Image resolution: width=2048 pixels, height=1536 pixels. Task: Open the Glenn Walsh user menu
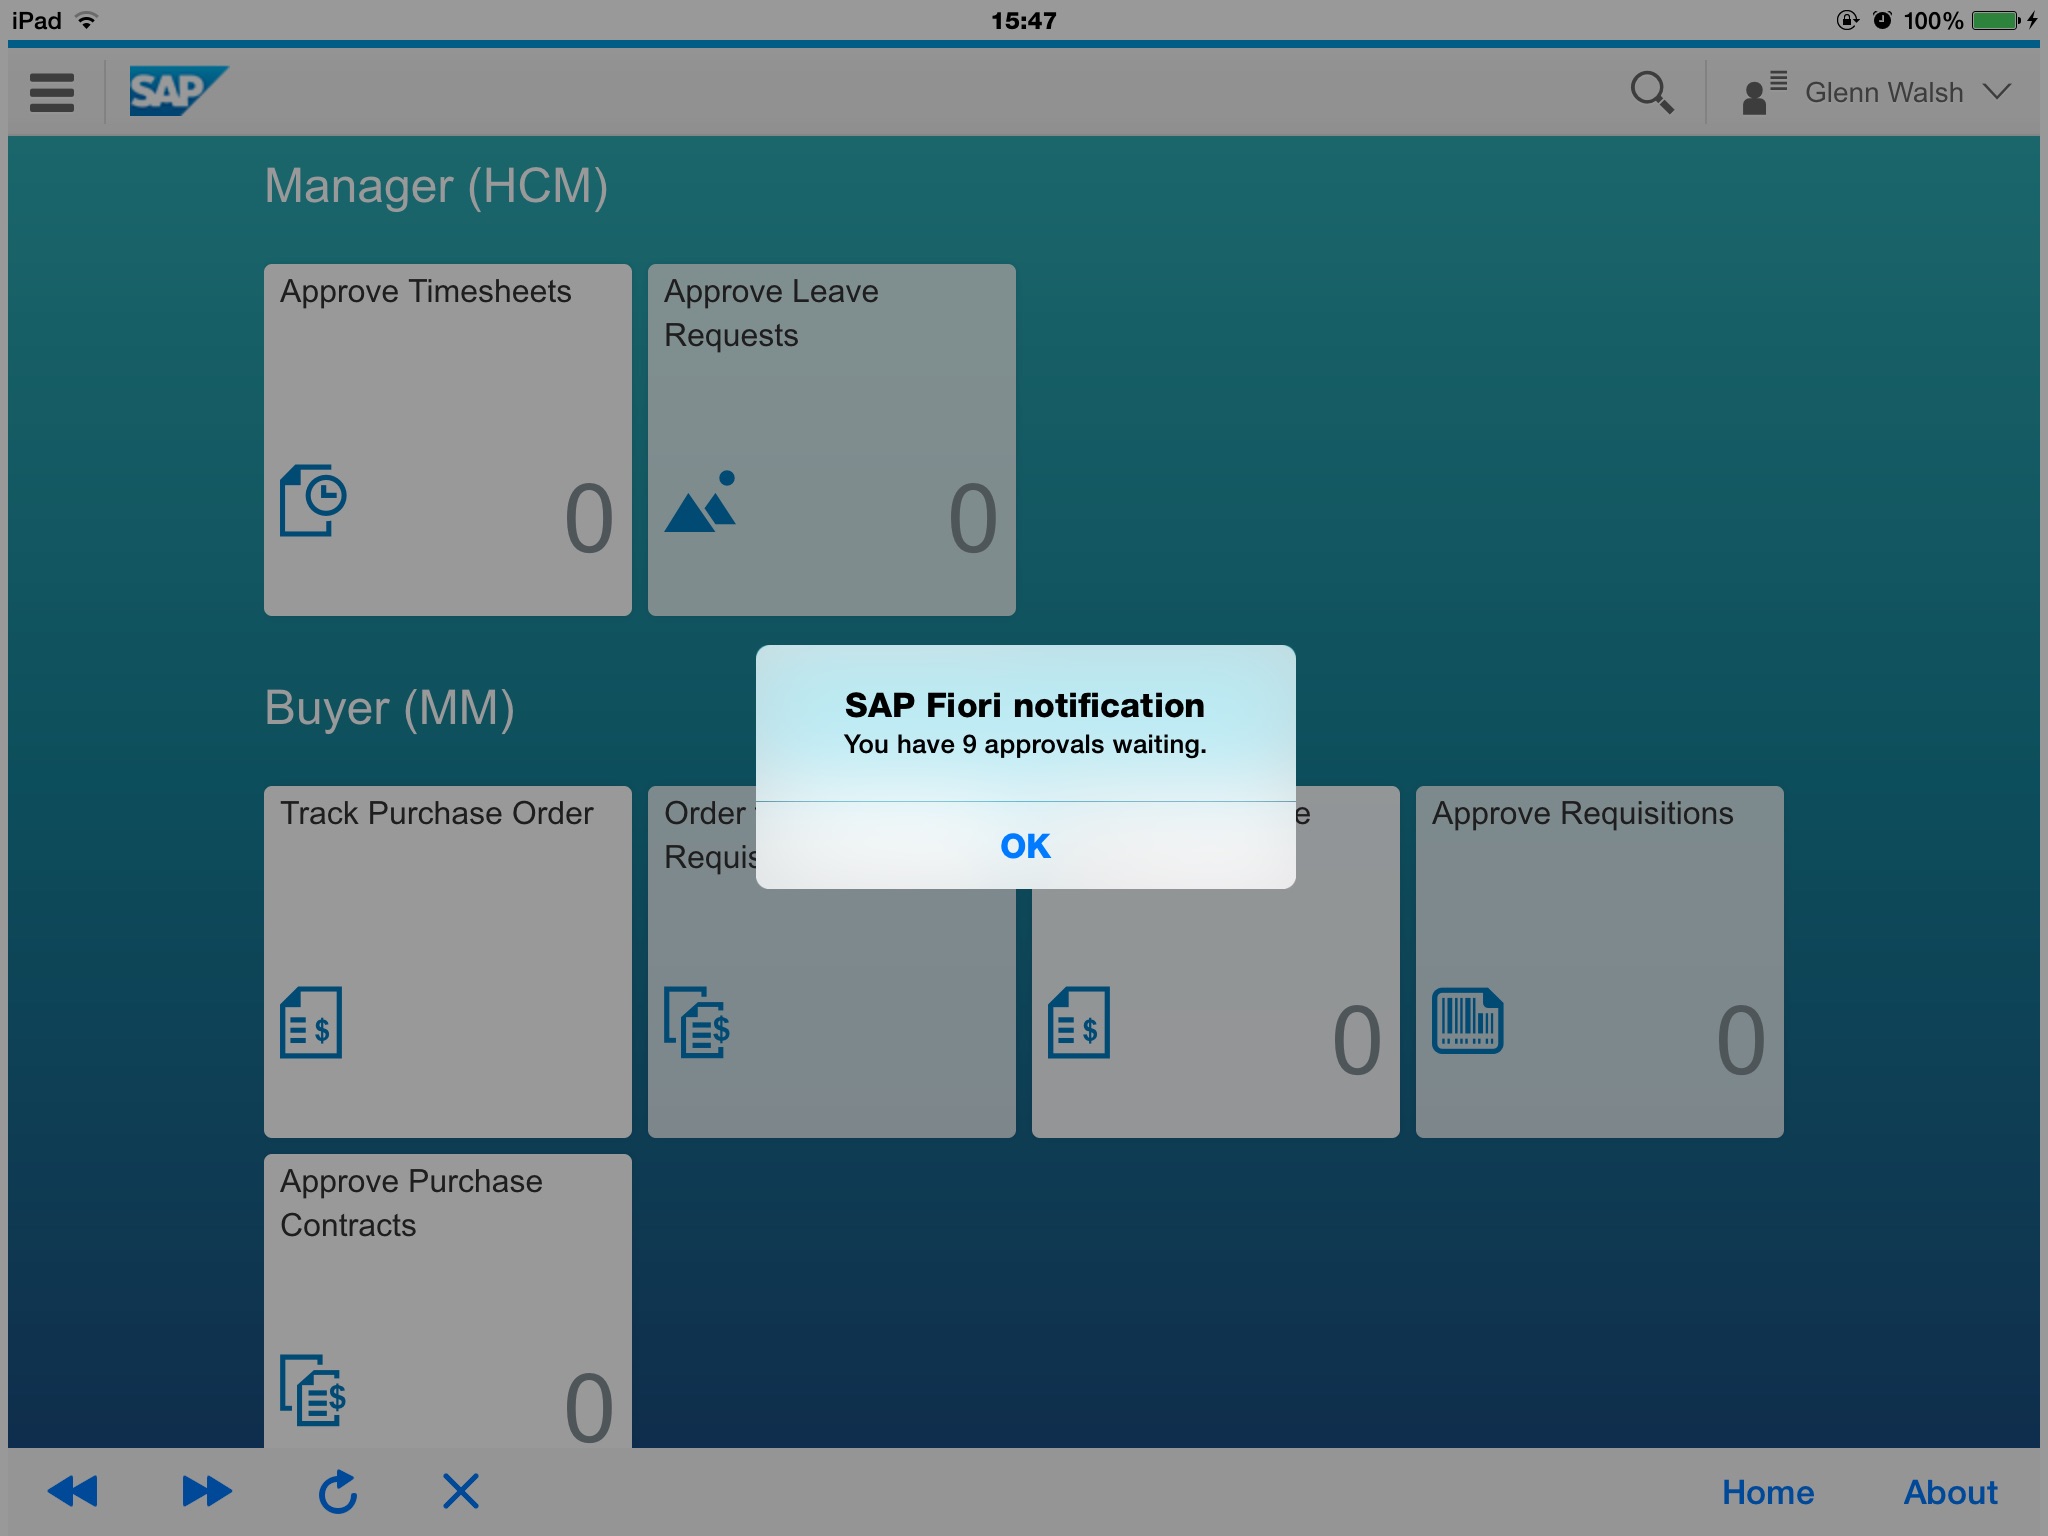coord(1883,92)
